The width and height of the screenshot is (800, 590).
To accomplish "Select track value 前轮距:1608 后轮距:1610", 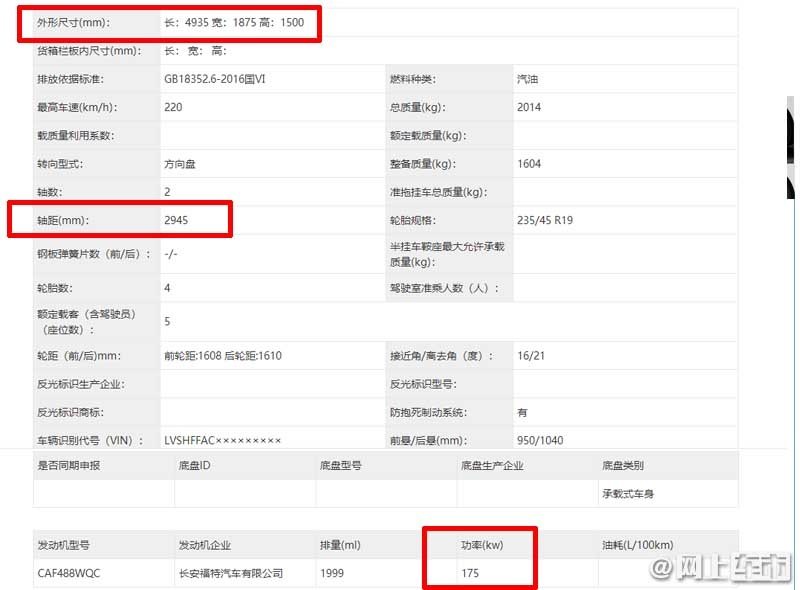I will click(x=223, y=356).
